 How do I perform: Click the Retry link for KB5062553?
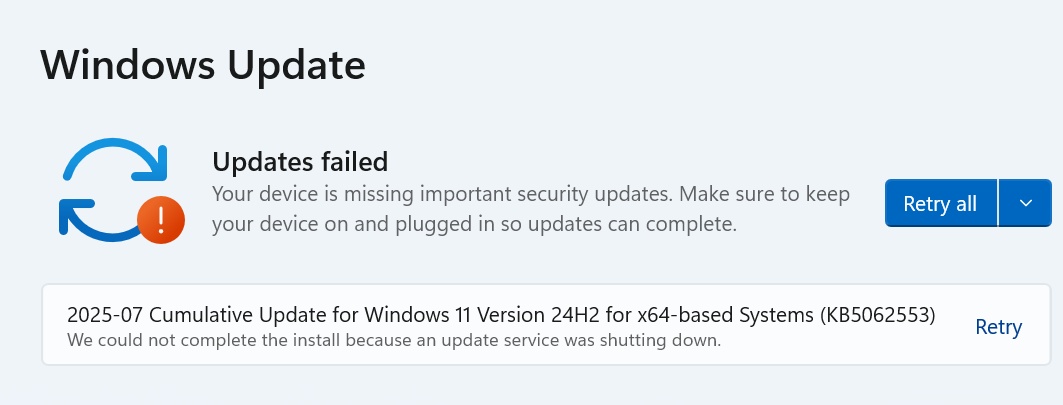click(998, 327)
